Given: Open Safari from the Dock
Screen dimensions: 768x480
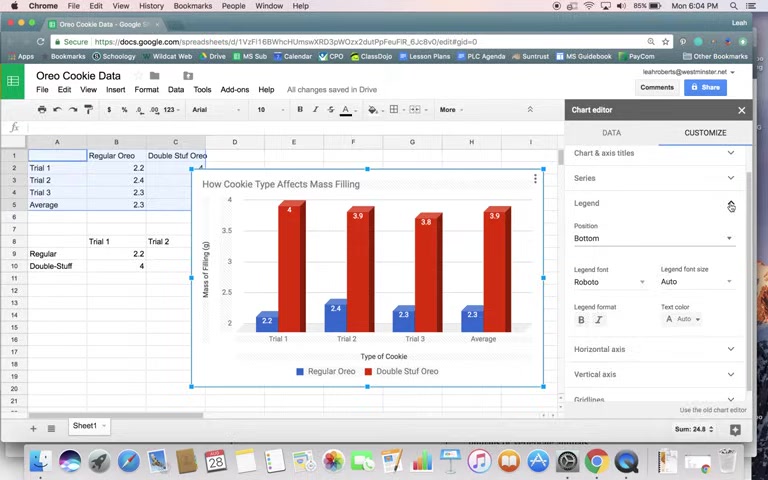Looking at the screenshot, I should tap(129, 461).
